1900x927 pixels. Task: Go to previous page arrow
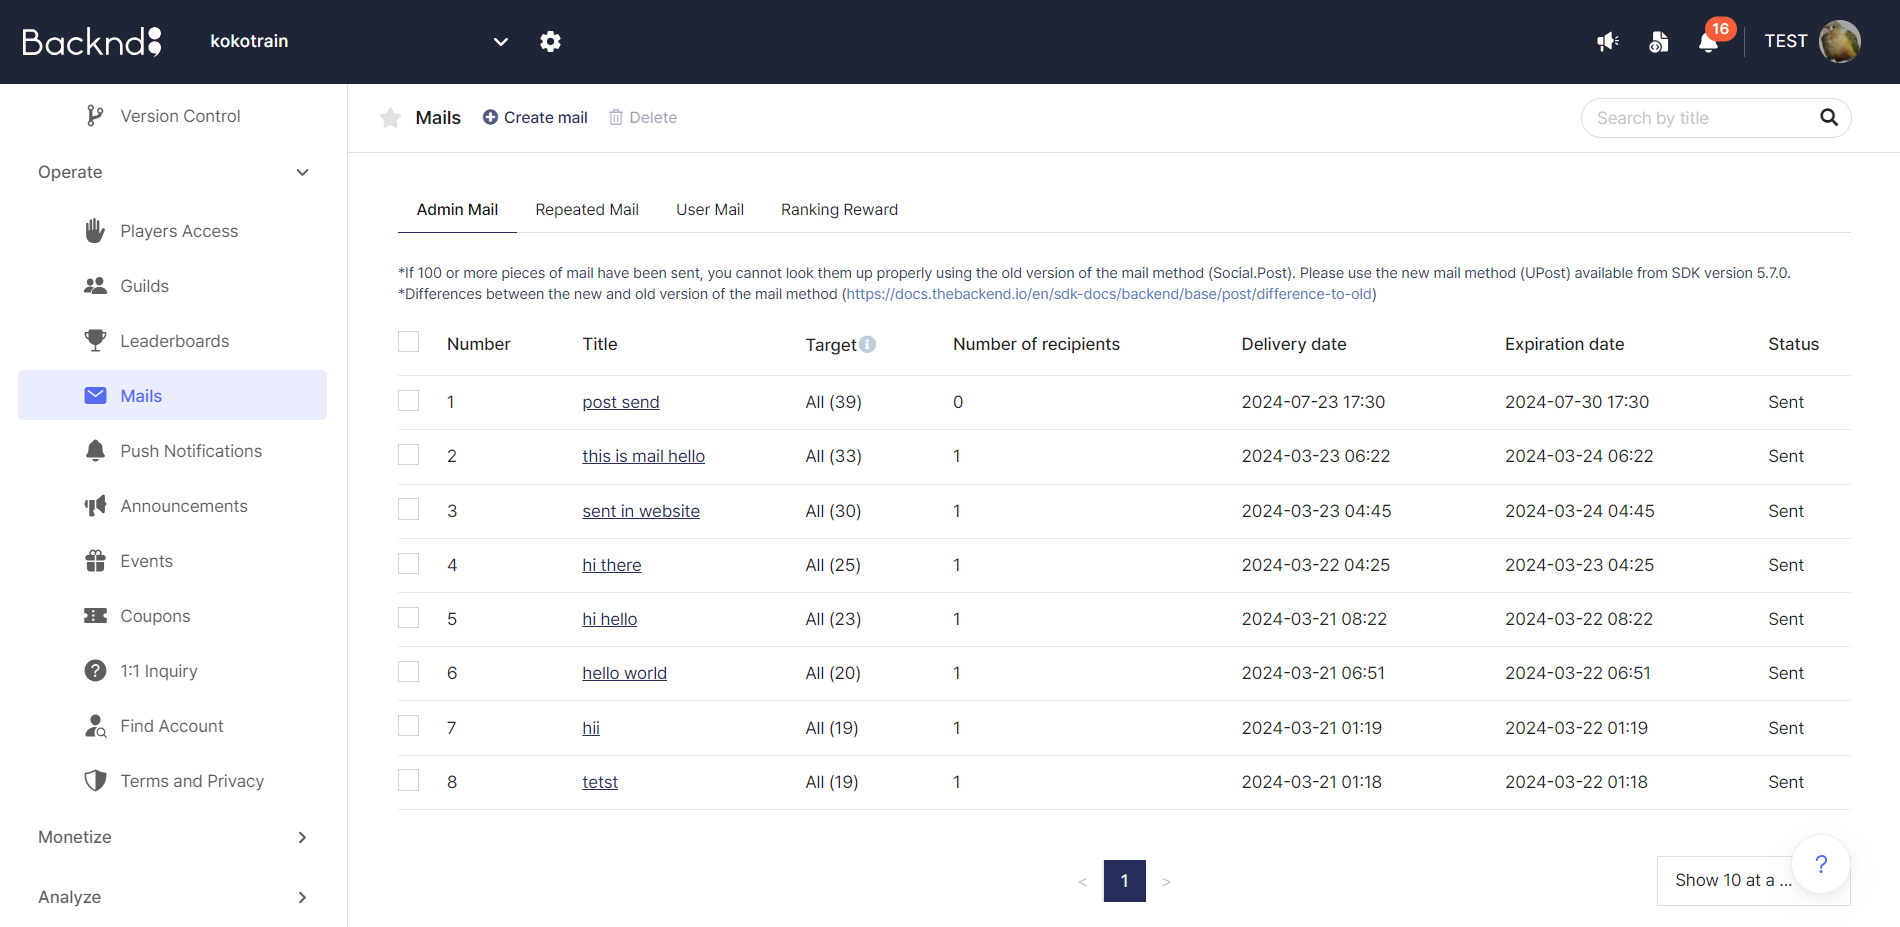(x=1082, y=881)
